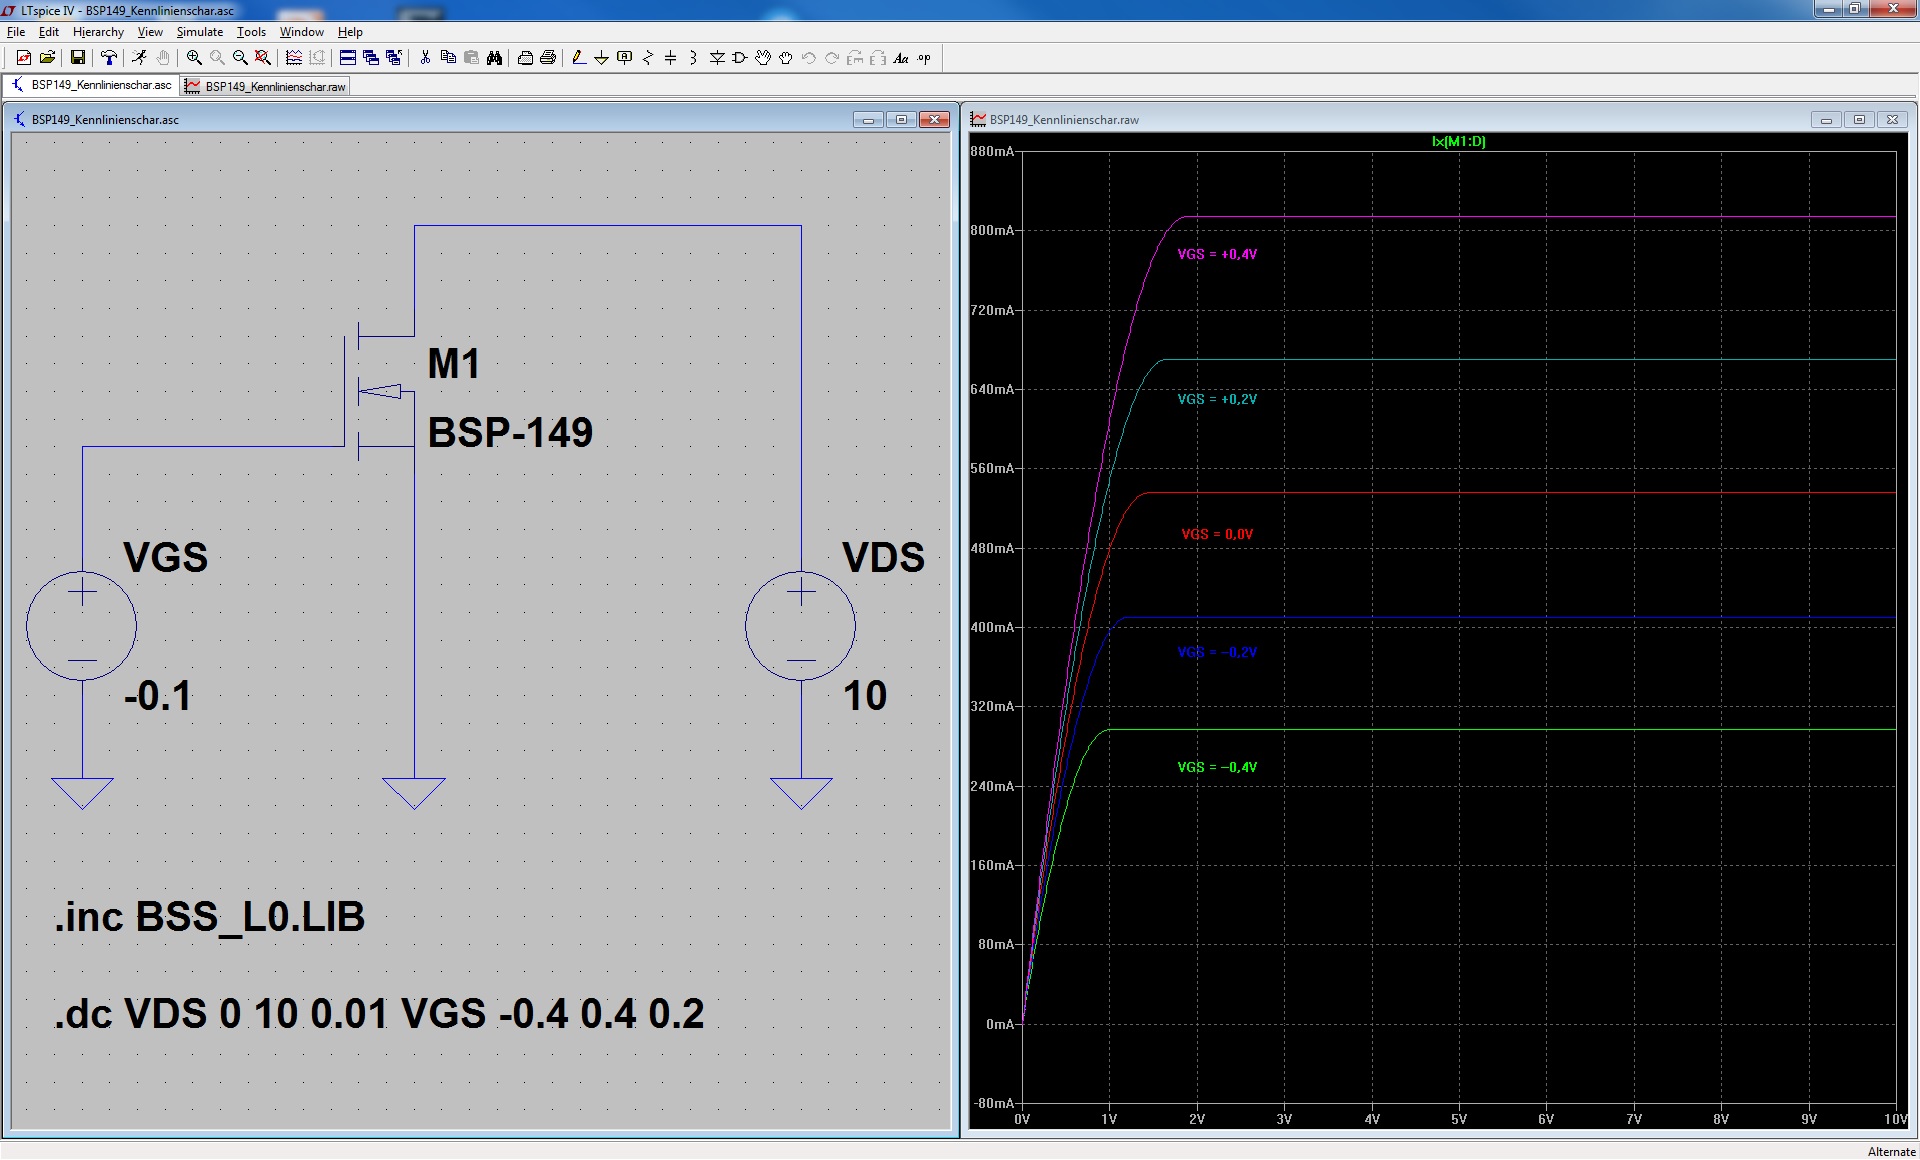Select the Move hand tool
Viewport: 1920px width, 1160px height.
tap(763, 58)
